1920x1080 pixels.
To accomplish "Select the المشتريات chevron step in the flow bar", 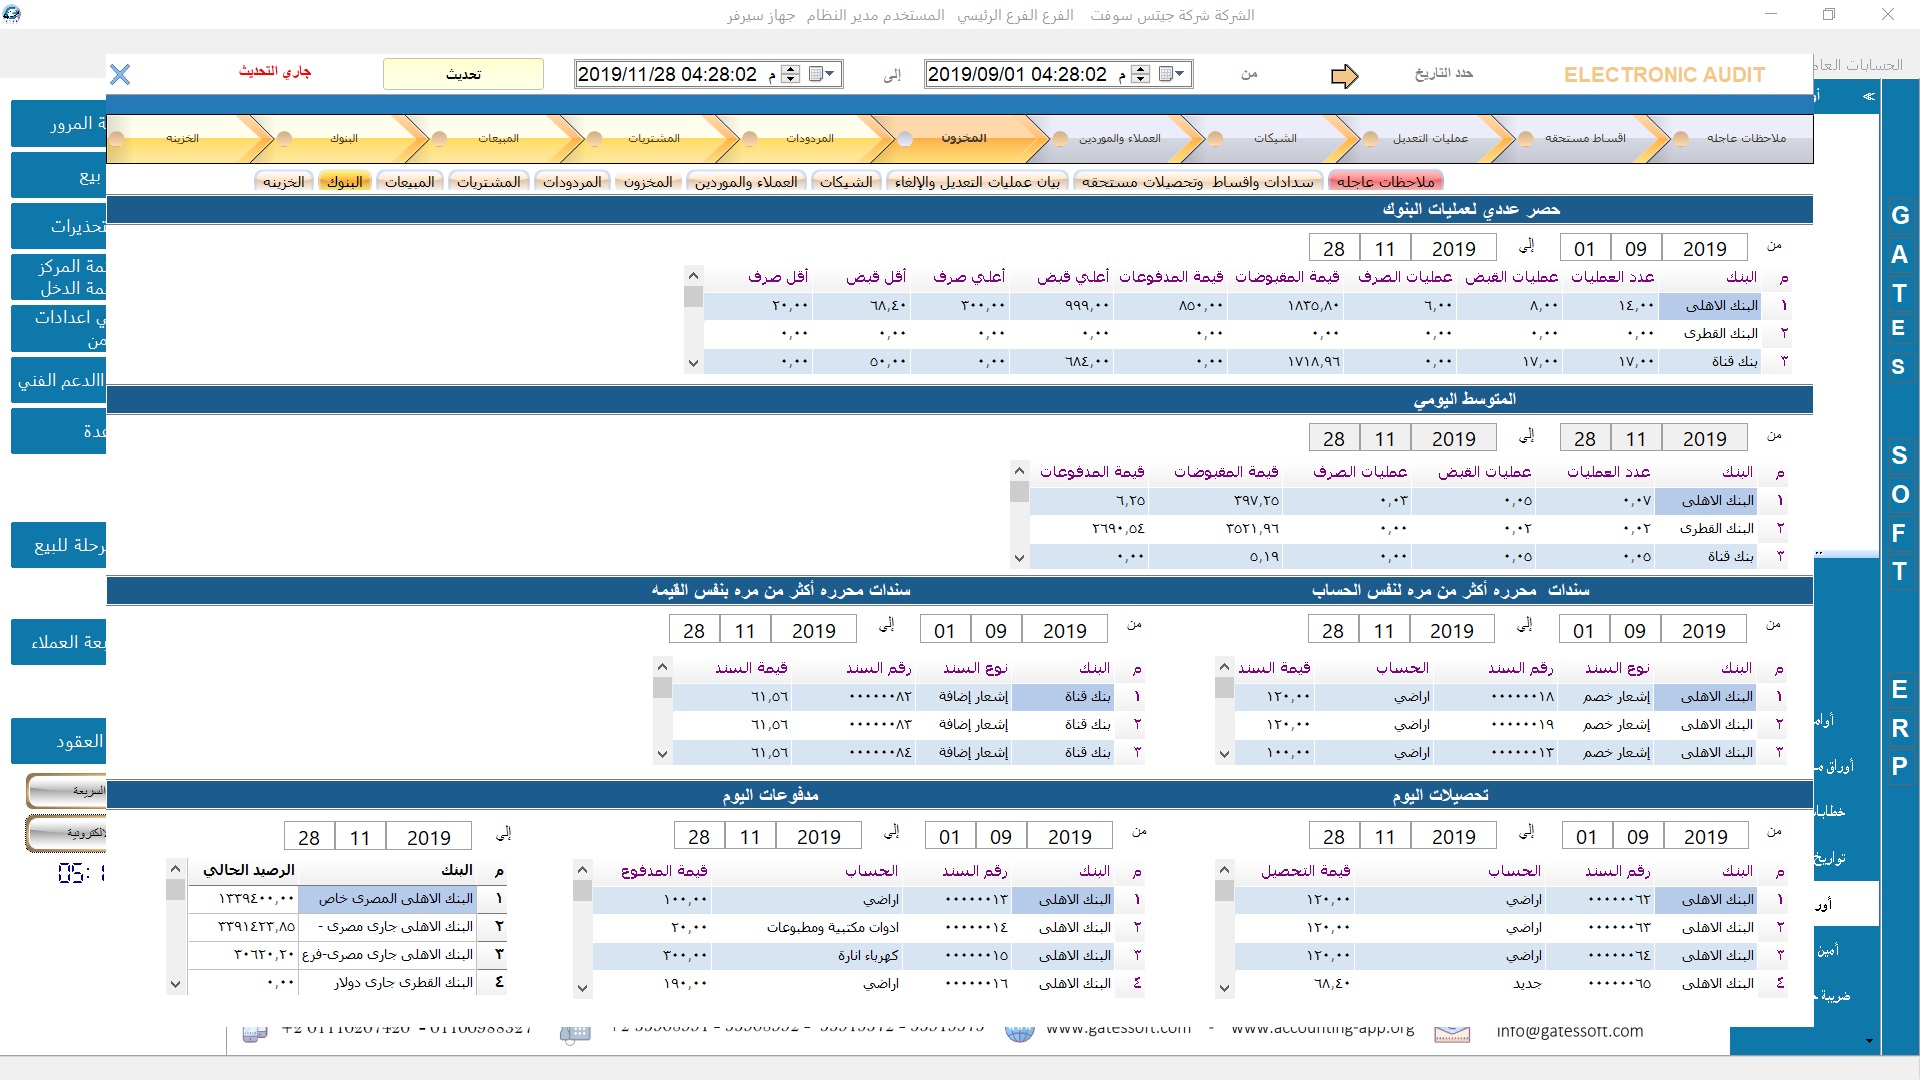I will (653, 139).
